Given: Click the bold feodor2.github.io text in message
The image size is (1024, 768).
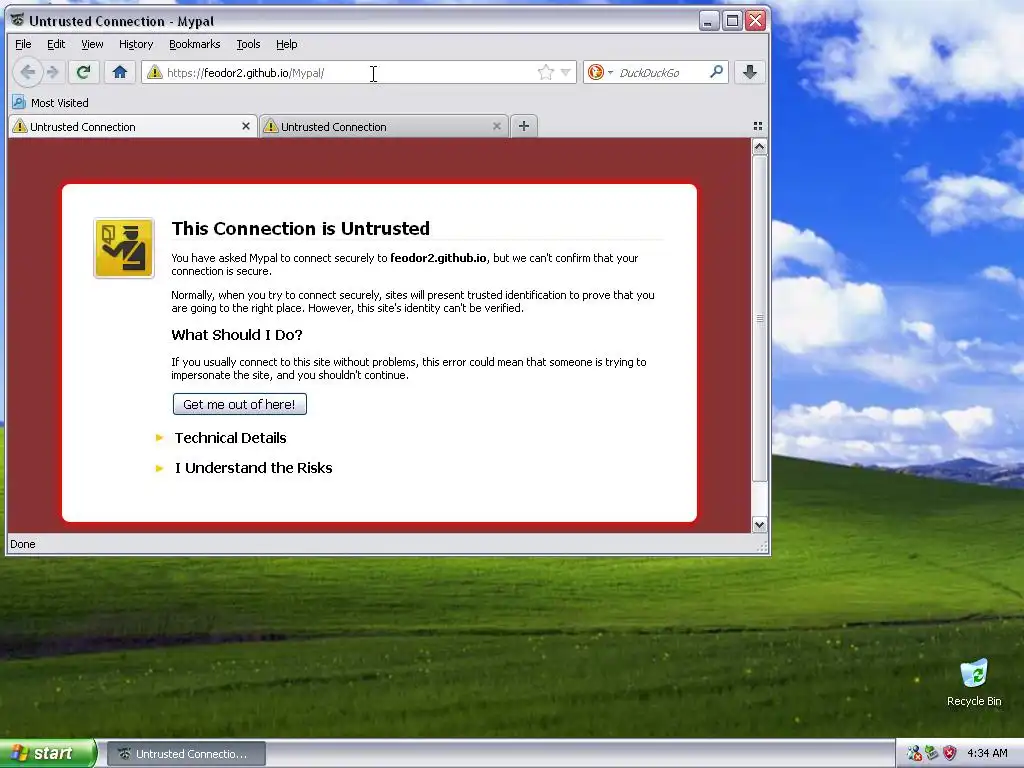Looking at the screenshot, I should pyautogui.click(x=438, y=258).
